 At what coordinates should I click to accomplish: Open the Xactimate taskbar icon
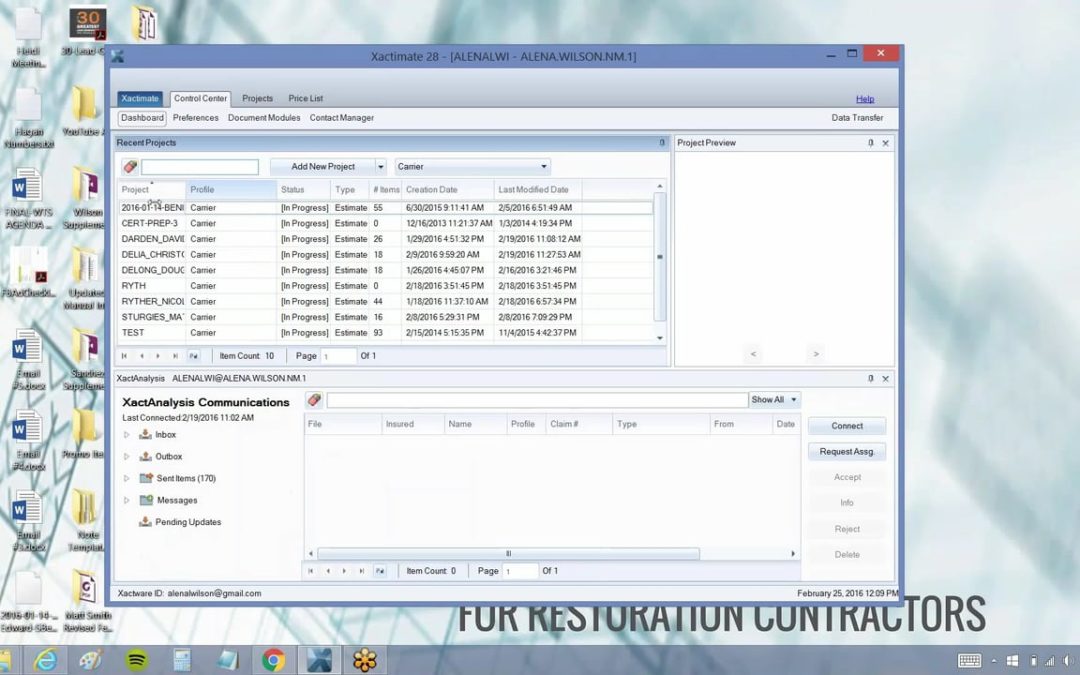coord(319,660)
